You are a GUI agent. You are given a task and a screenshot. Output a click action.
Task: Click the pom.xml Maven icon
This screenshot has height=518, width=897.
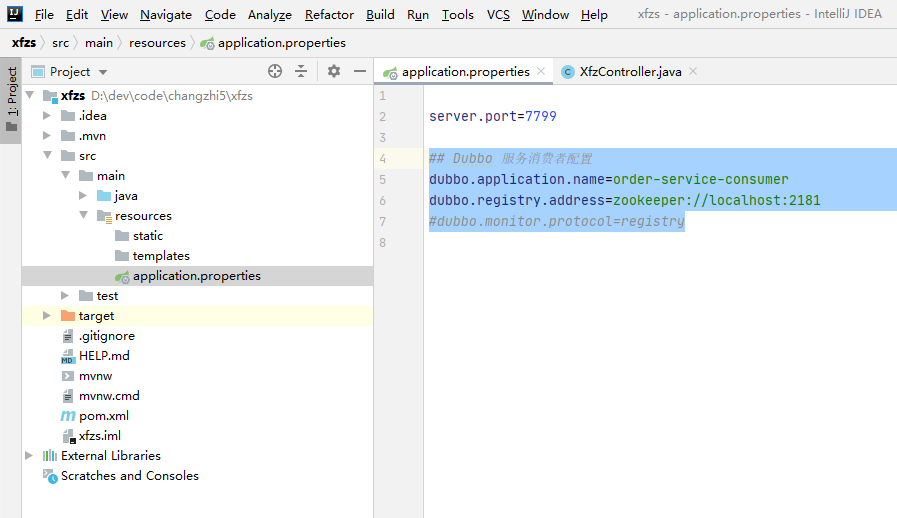pyautogui.click(x=68, y=416)
